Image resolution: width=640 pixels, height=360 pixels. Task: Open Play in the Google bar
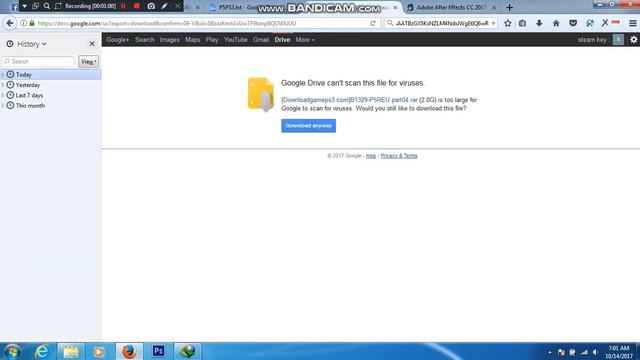[212, 40]
